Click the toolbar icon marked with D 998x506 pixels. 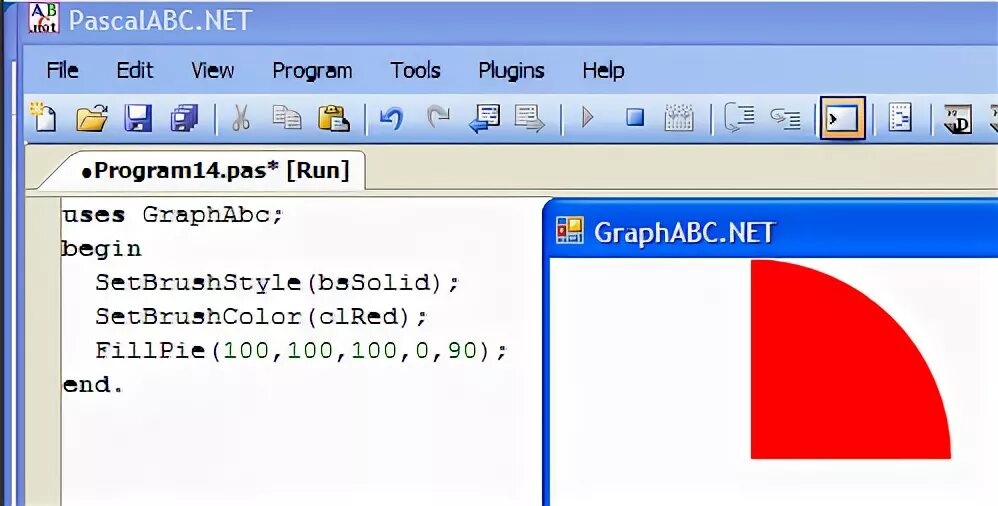[957, 118]
